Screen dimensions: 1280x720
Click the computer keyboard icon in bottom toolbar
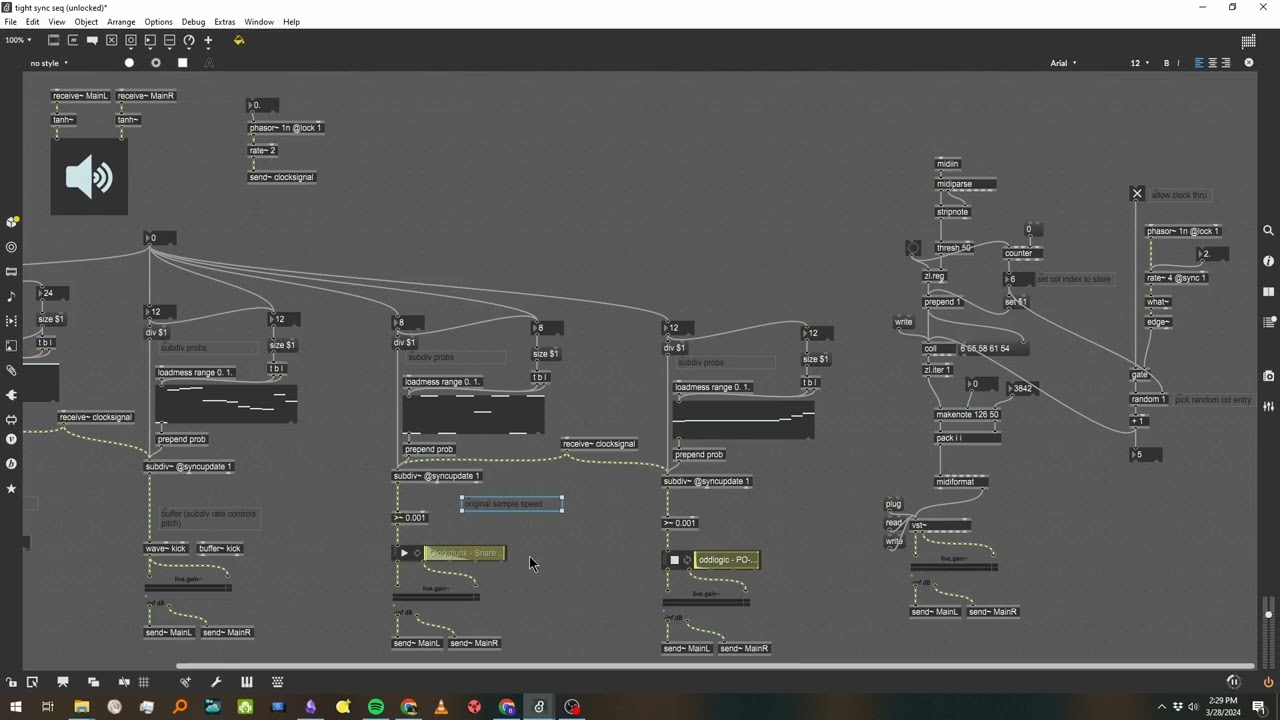(278, 682)
